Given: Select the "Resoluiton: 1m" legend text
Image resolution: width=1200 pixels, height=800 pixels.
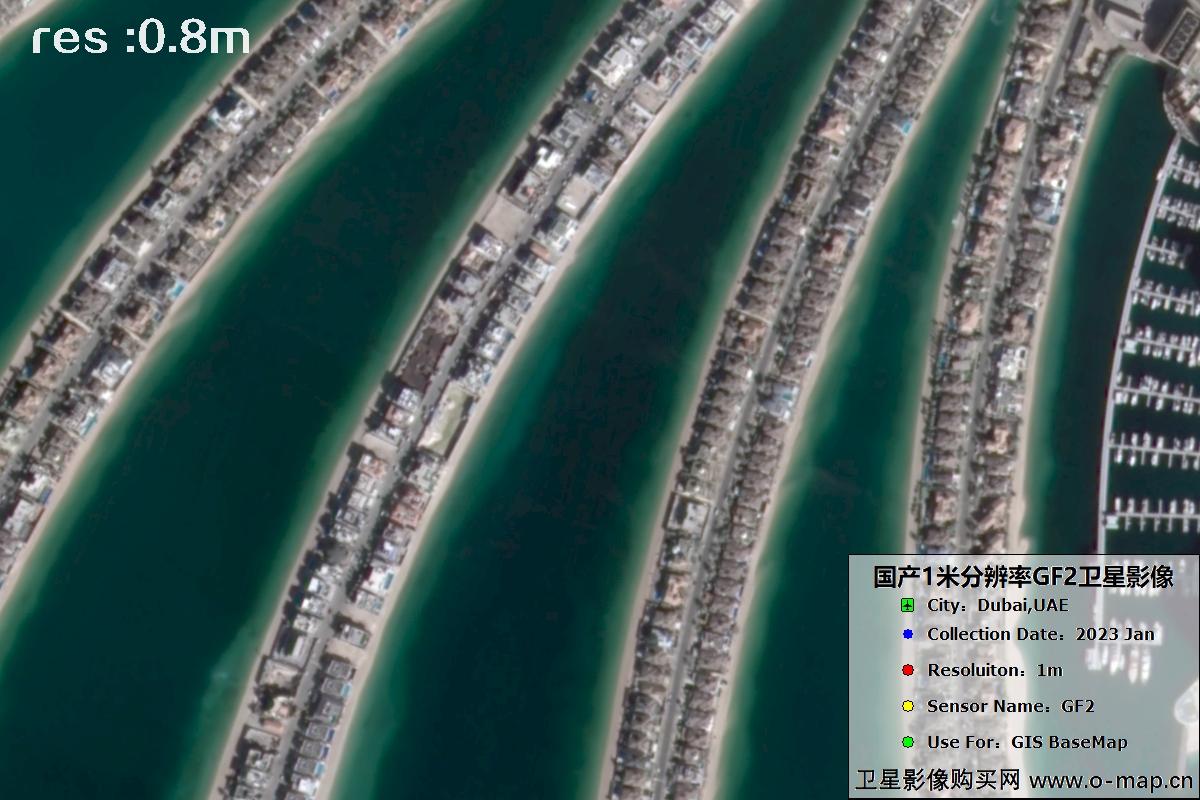Looking at the screenshot, I should [994, 670].
